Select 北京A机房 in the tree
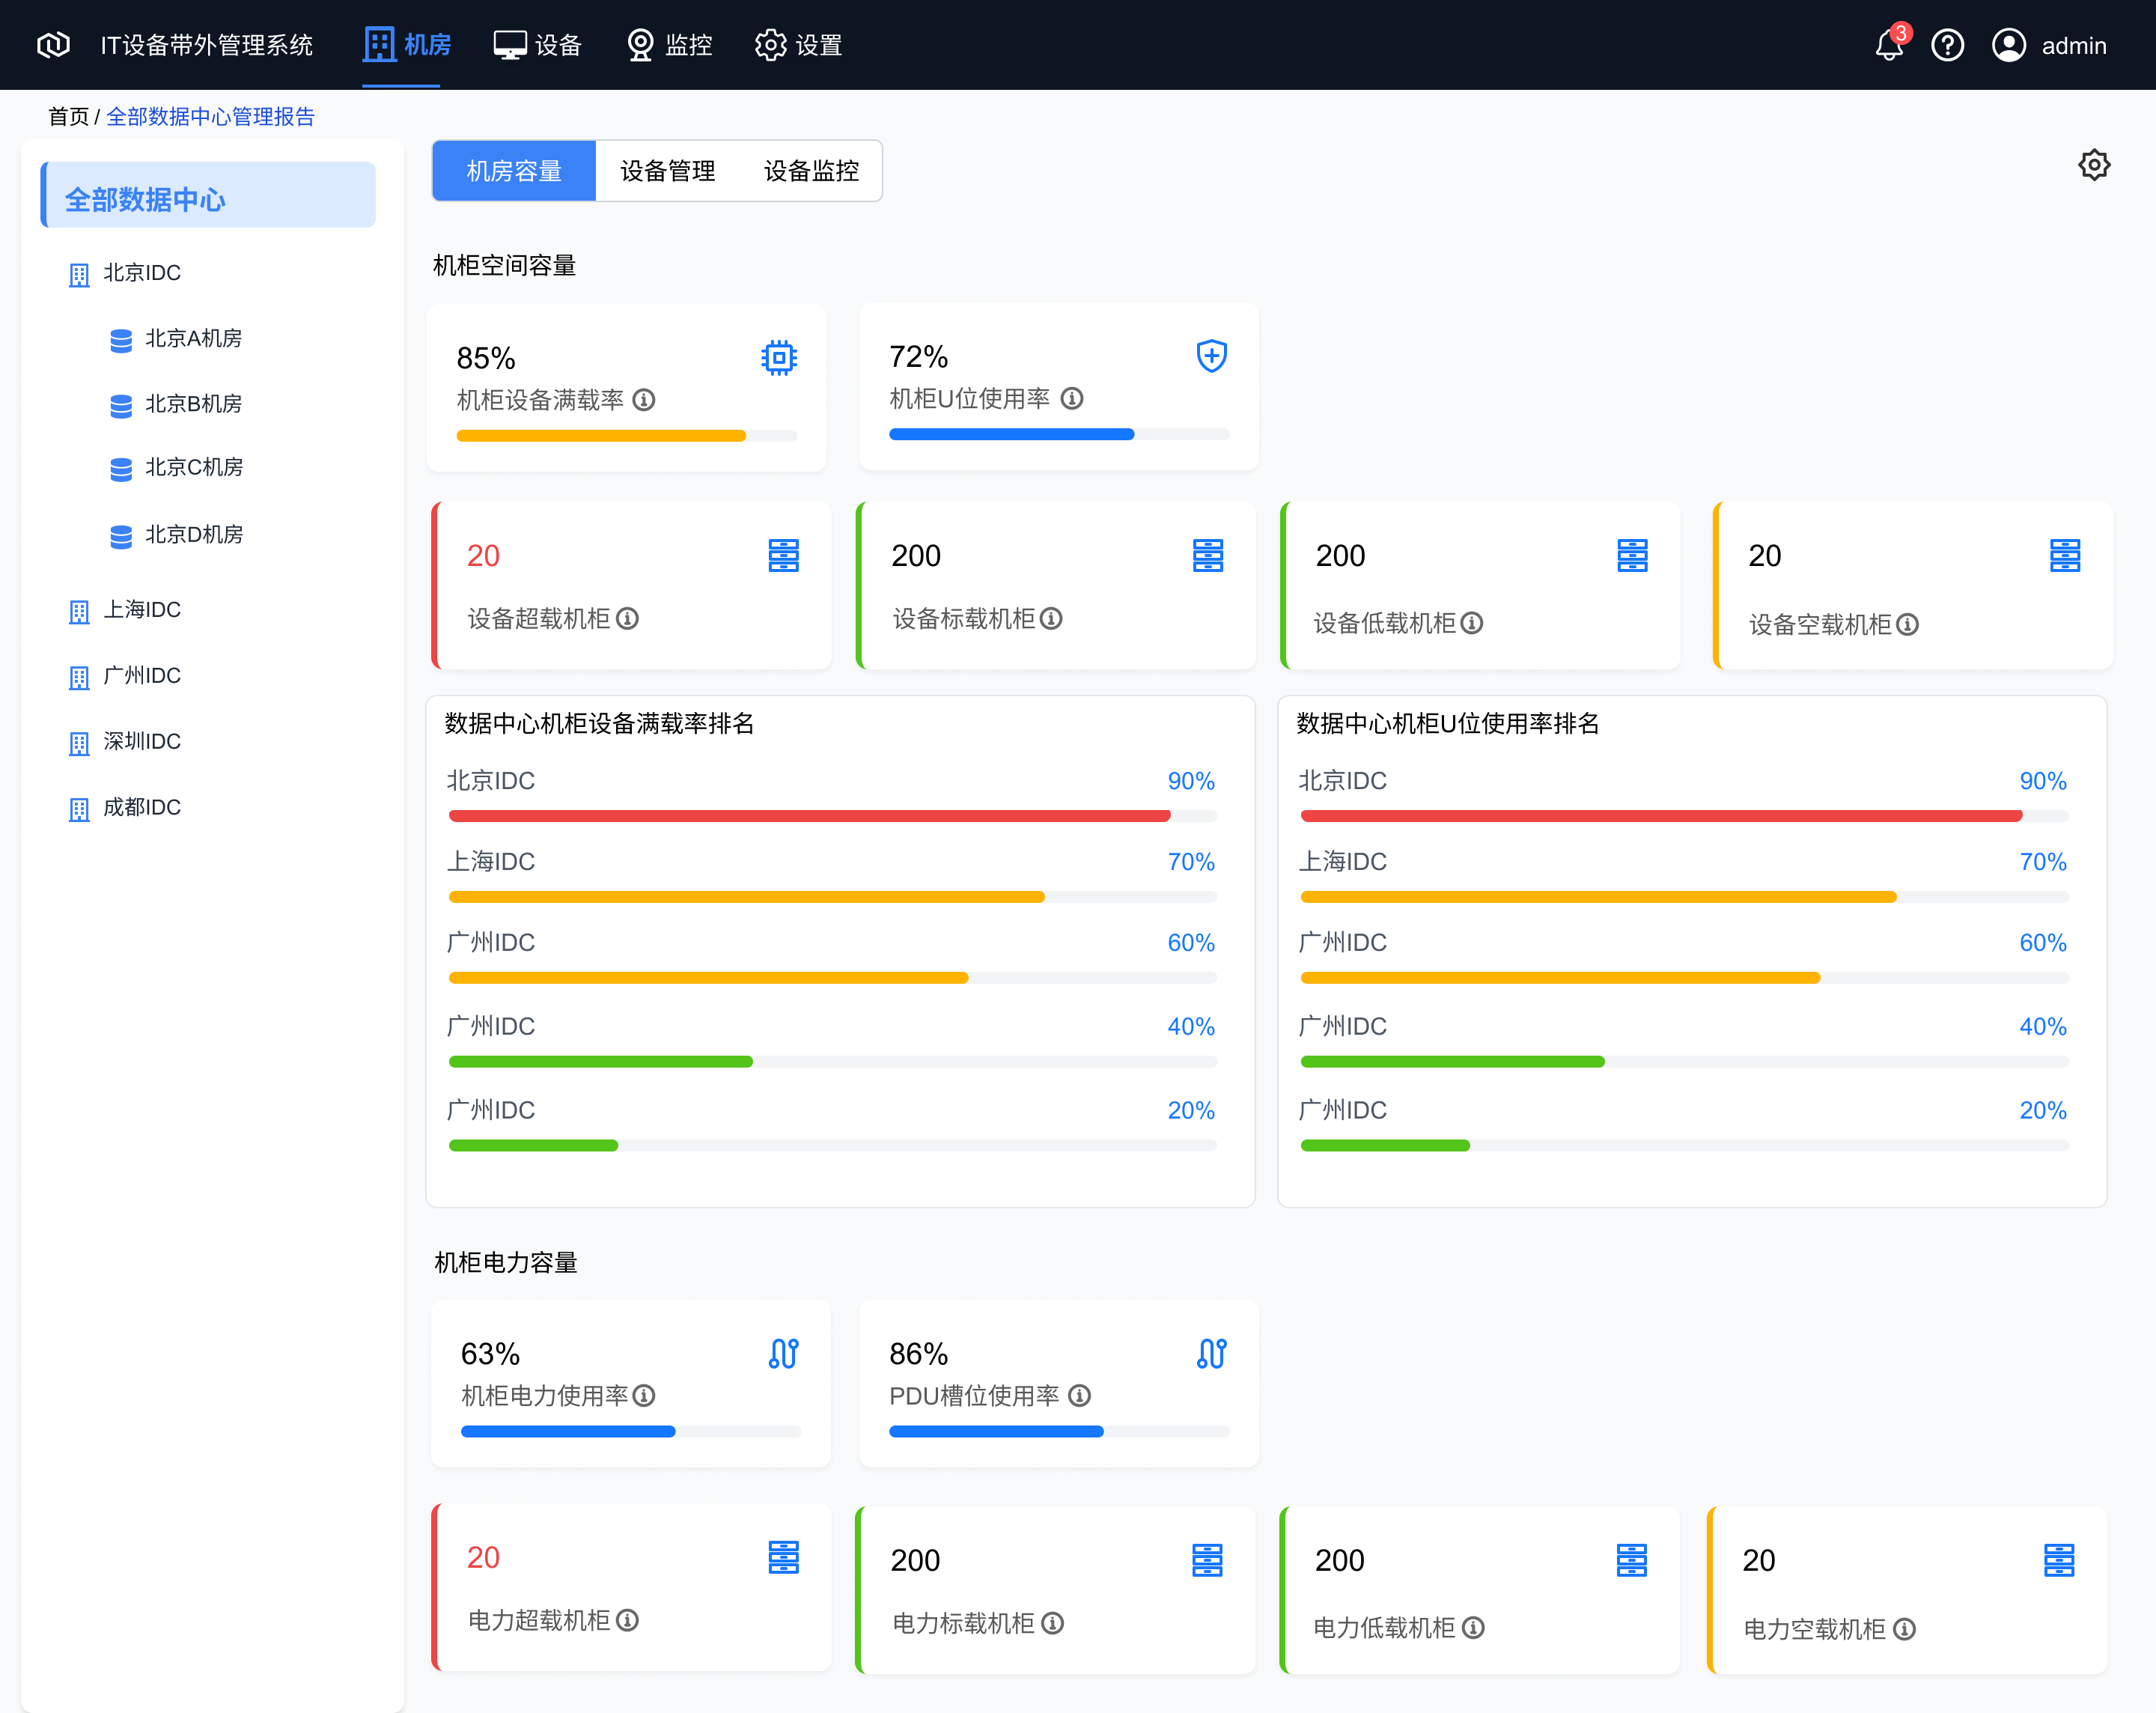The width and height of the screenshot is (2156, 1713). click(176, 339)
